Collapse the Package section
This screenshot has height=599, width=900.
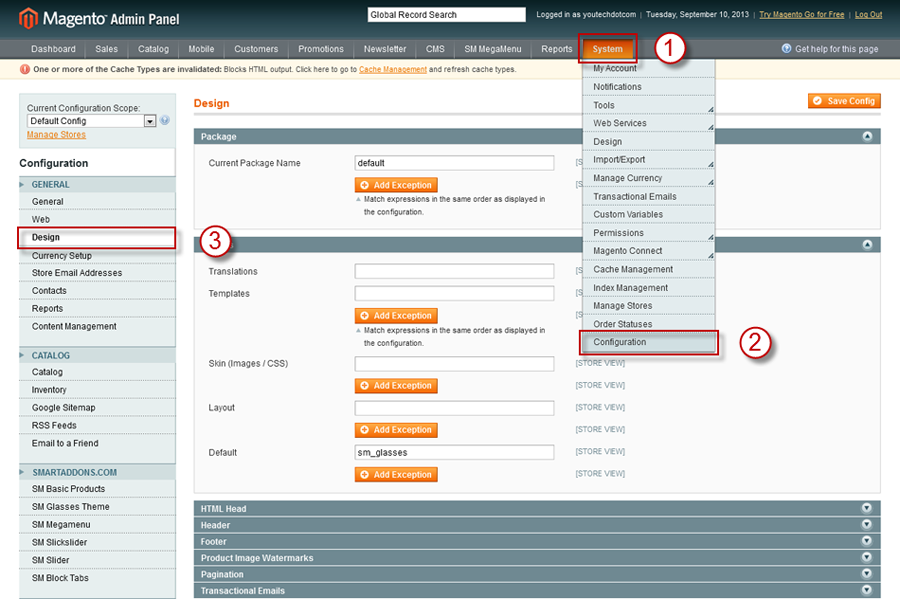(867, 136)
